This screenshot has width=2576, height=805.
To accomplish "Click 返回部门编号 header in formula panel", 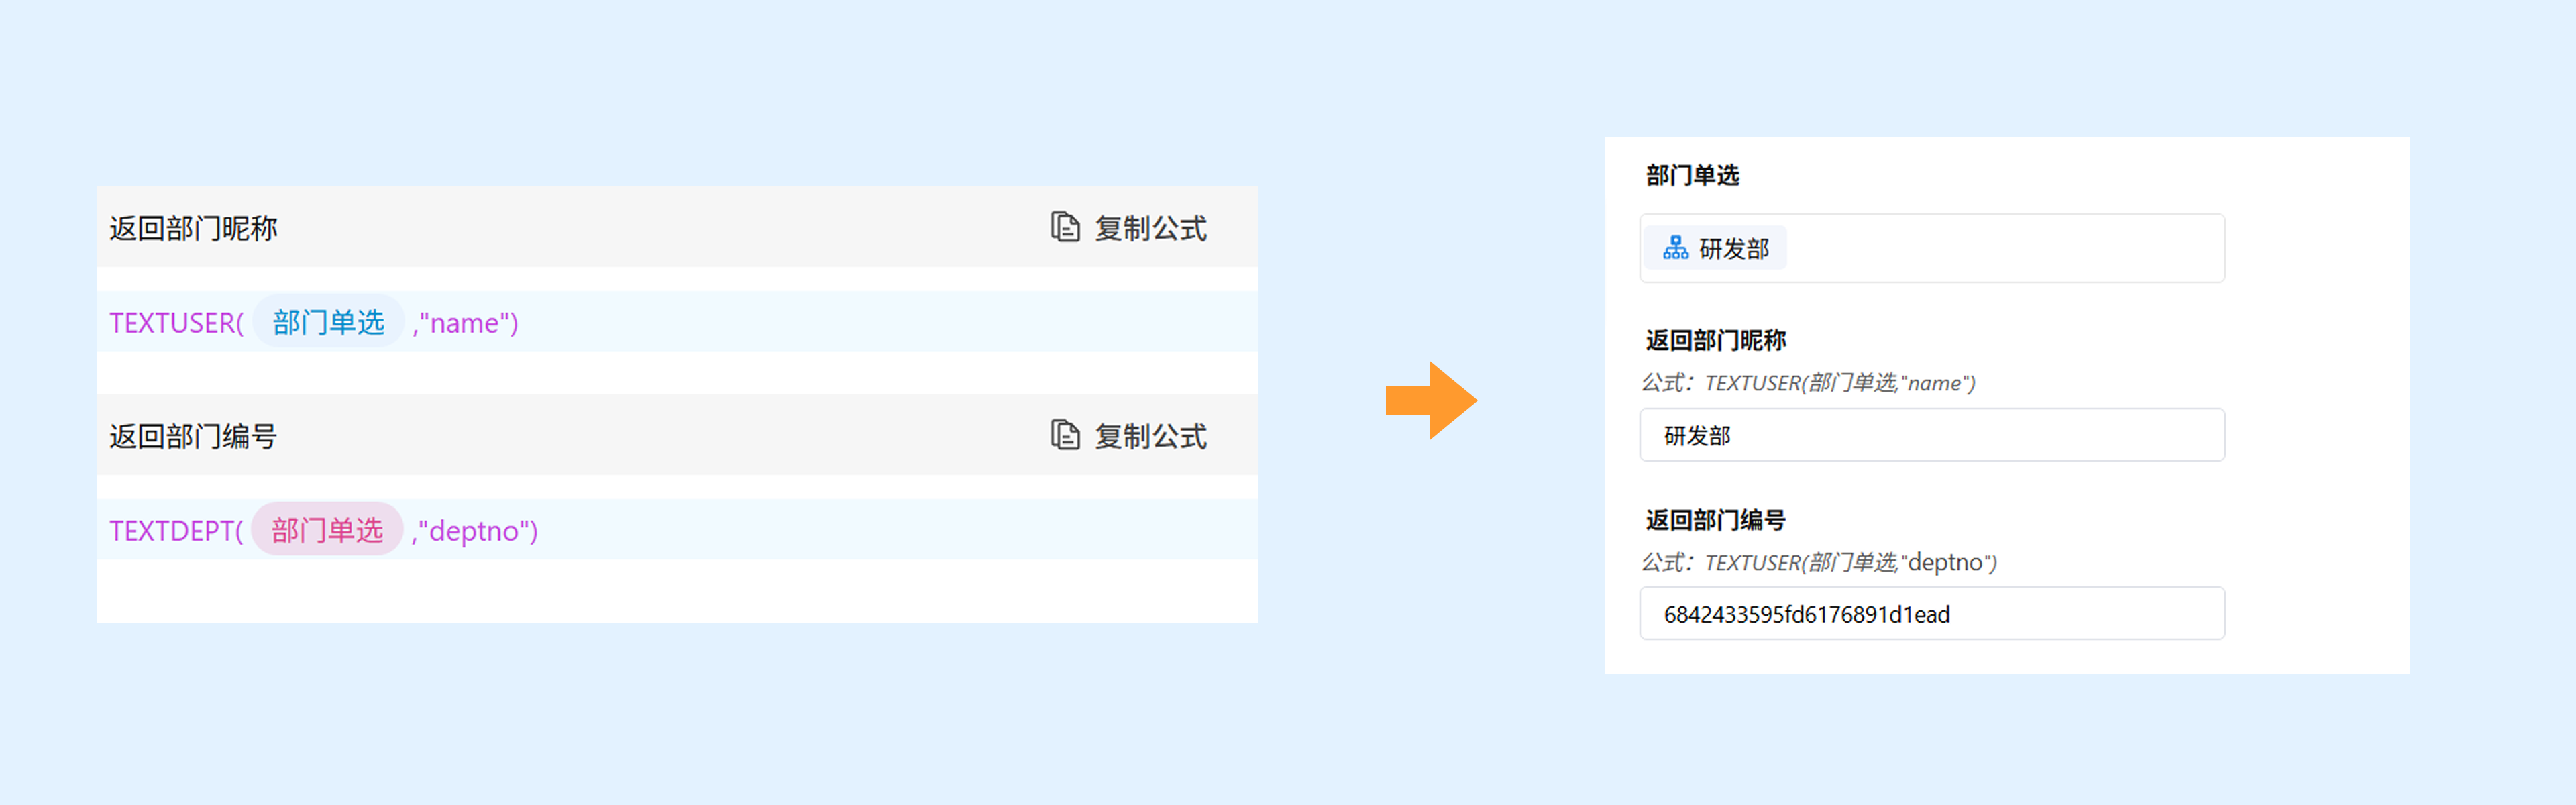I will pos(193,437).
